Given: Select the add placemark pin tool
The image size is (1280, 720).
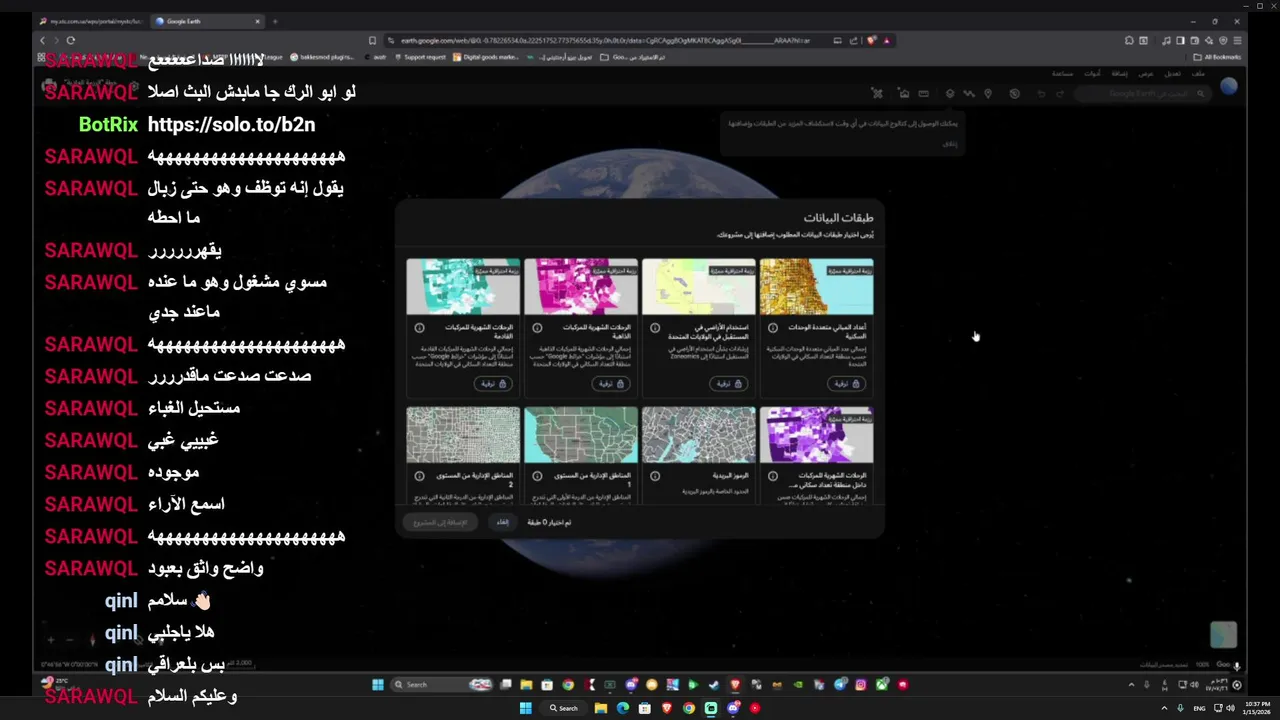Looking at the screenshot, I should click(988, 93).
